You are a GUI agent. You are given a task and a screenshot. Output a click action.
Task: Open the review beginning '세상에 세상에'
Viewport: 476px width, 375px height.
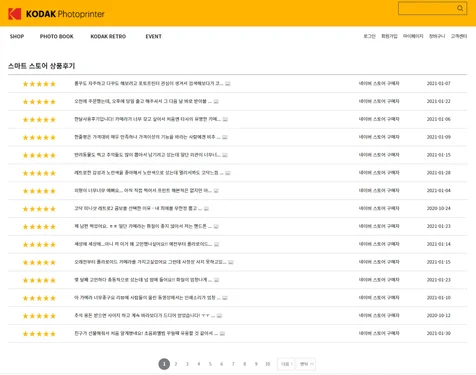click(143, 244)
